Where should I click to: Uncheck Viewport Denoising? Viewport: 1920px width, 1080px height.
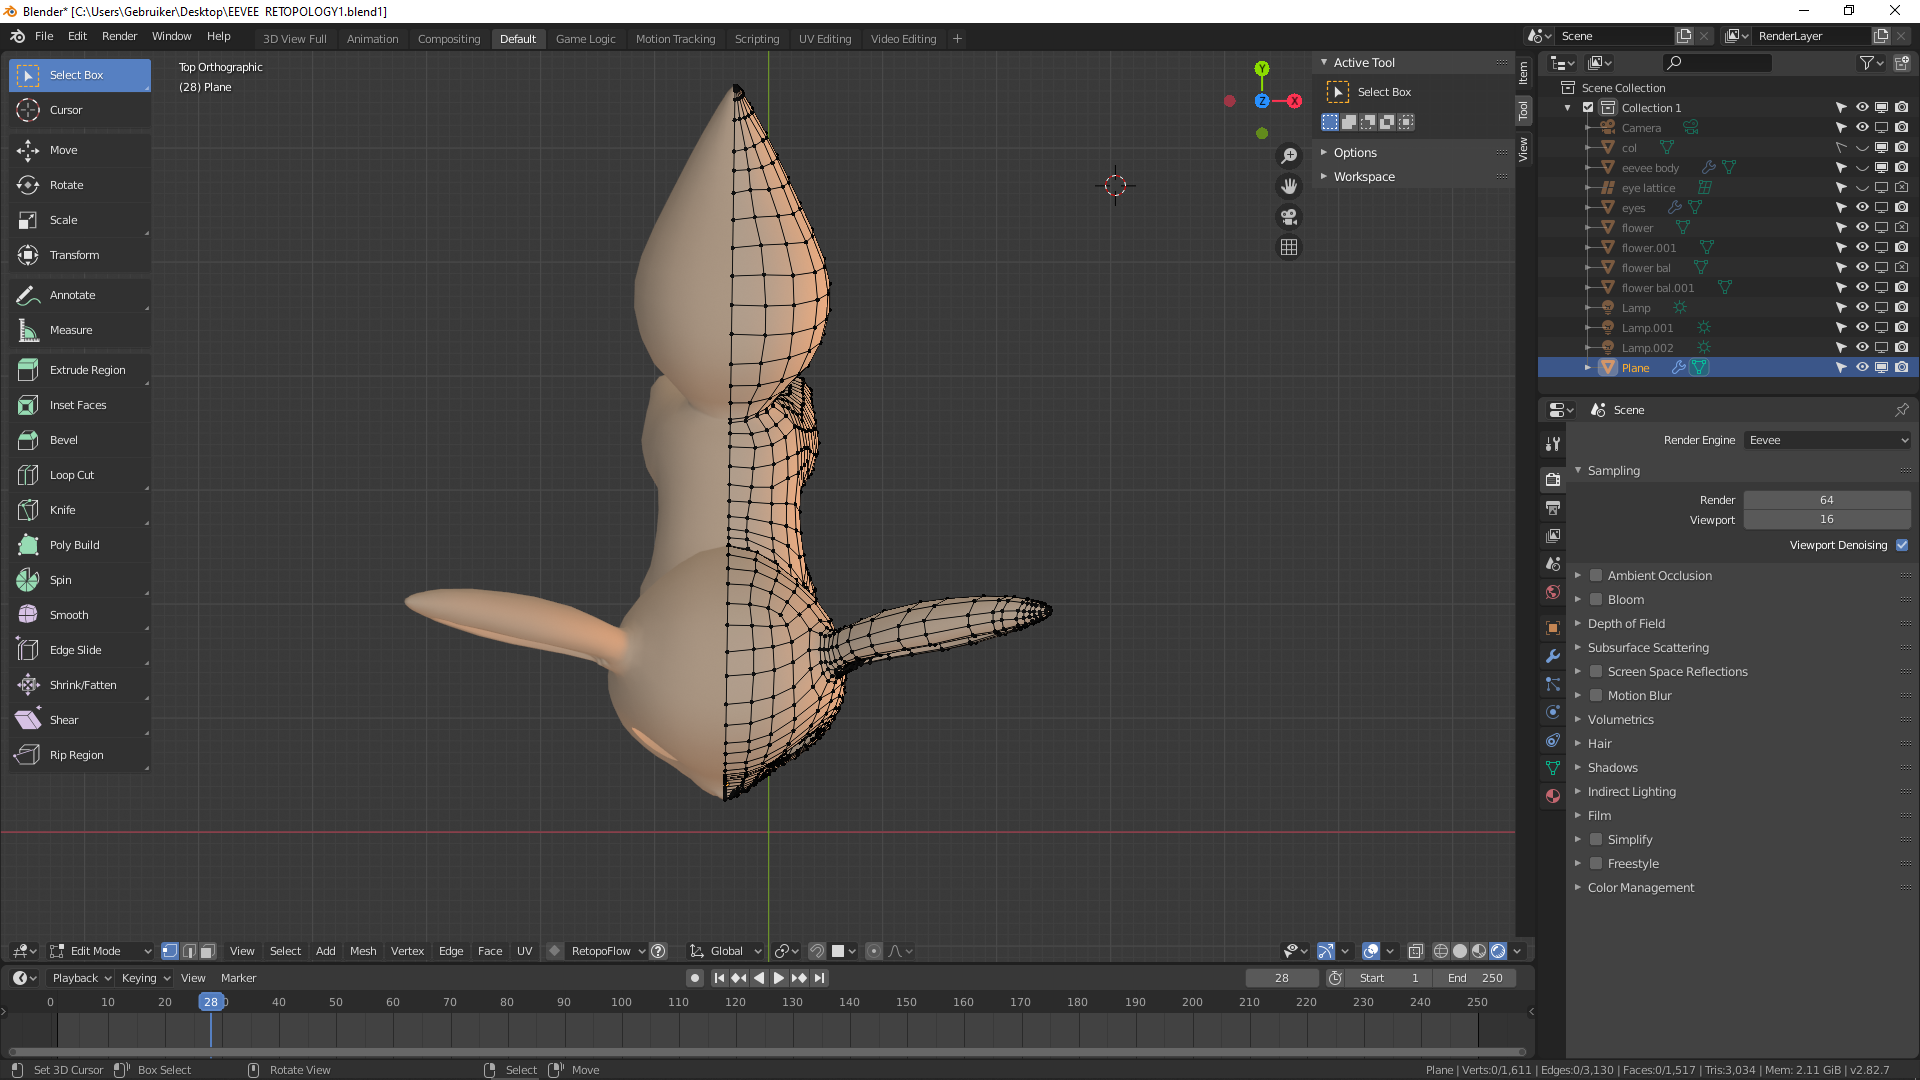(1902, 545)
